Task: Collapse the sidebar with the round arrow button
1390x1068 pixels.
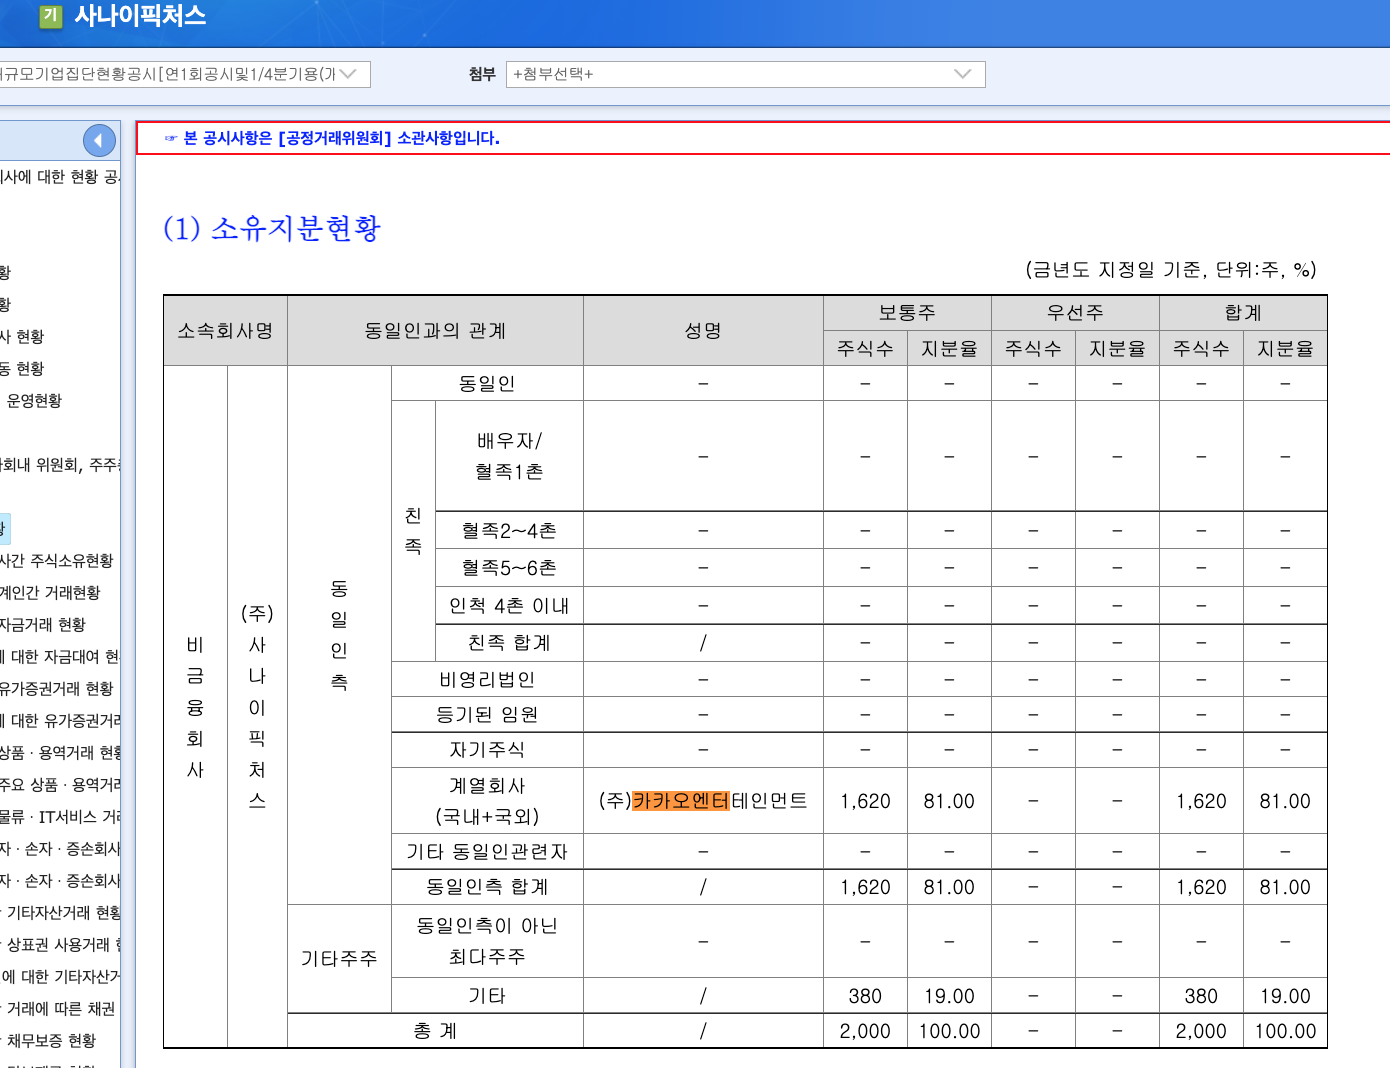Action: tap(99, 140)
